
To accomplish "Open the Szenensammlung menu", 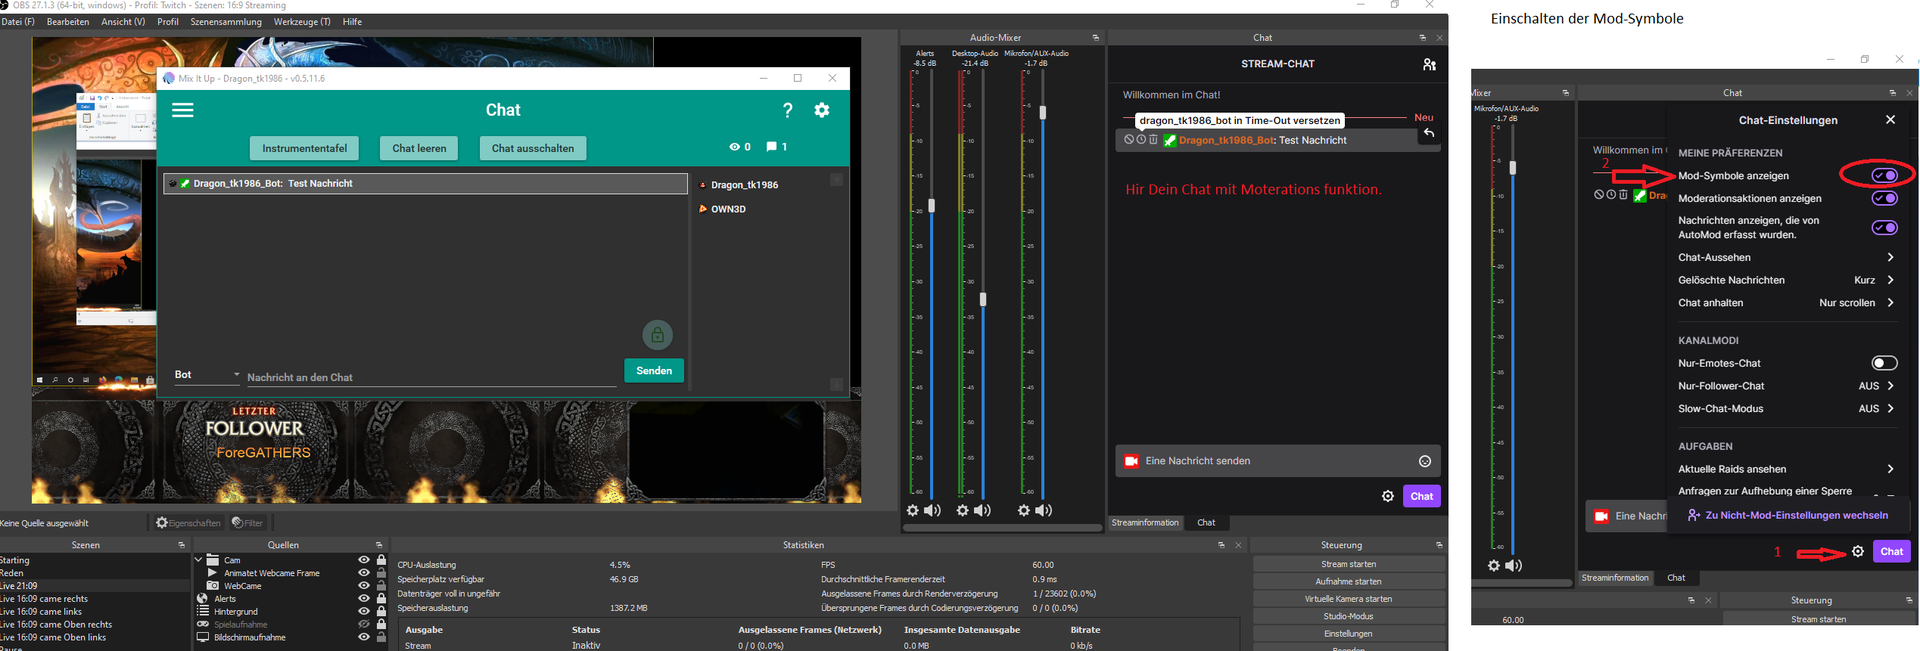I will 226,22.
